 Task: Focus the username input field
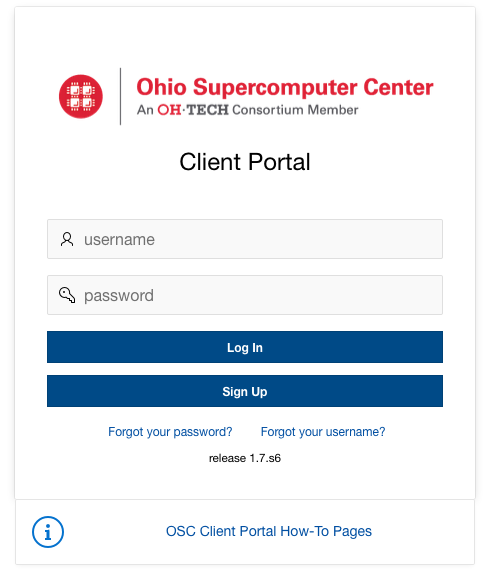pyautogui.click(x=245, y=239)
